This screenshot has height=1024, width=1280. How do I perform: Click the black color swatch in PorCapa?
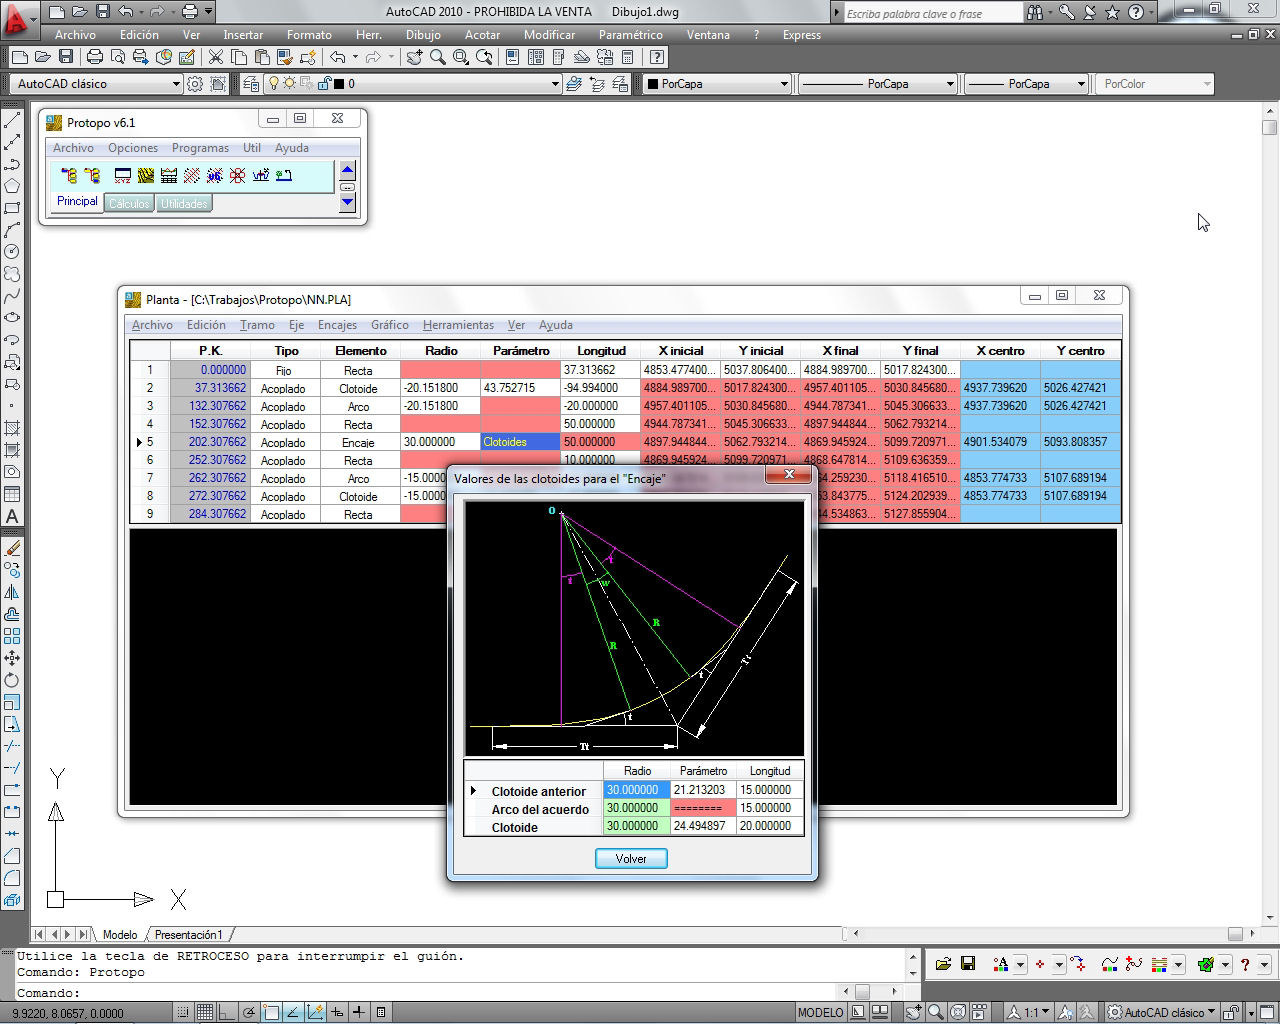[653, 84]
